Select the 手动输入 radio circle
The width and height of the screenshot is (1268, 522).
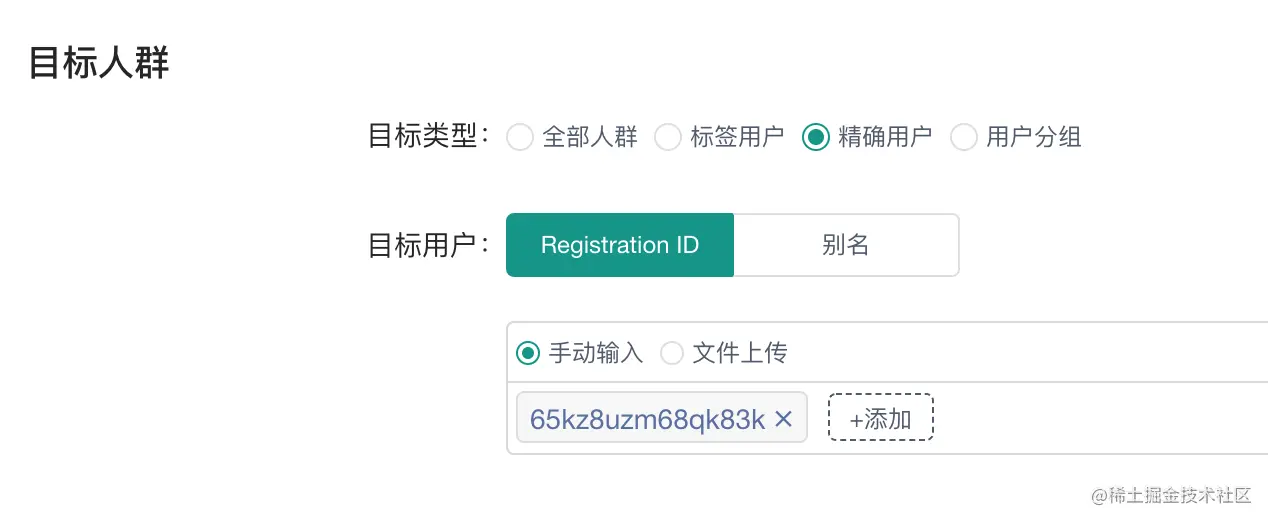[x=528, y=353]
